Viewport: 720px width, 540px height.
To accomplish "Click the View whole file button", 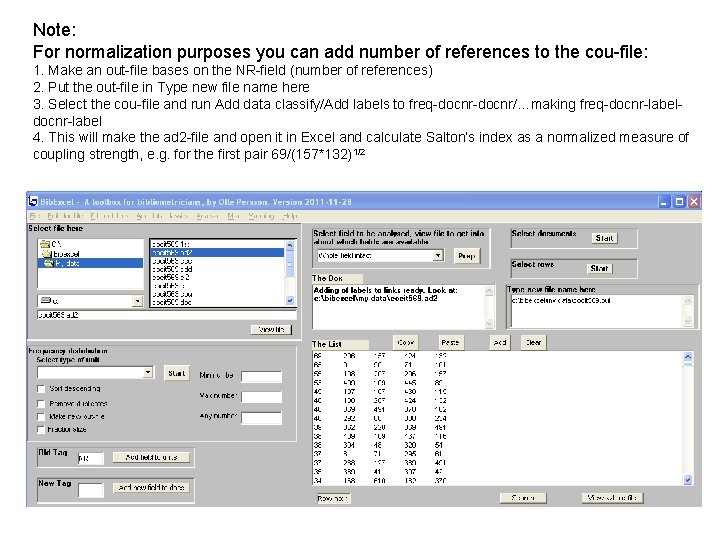I will click(613, 498).
